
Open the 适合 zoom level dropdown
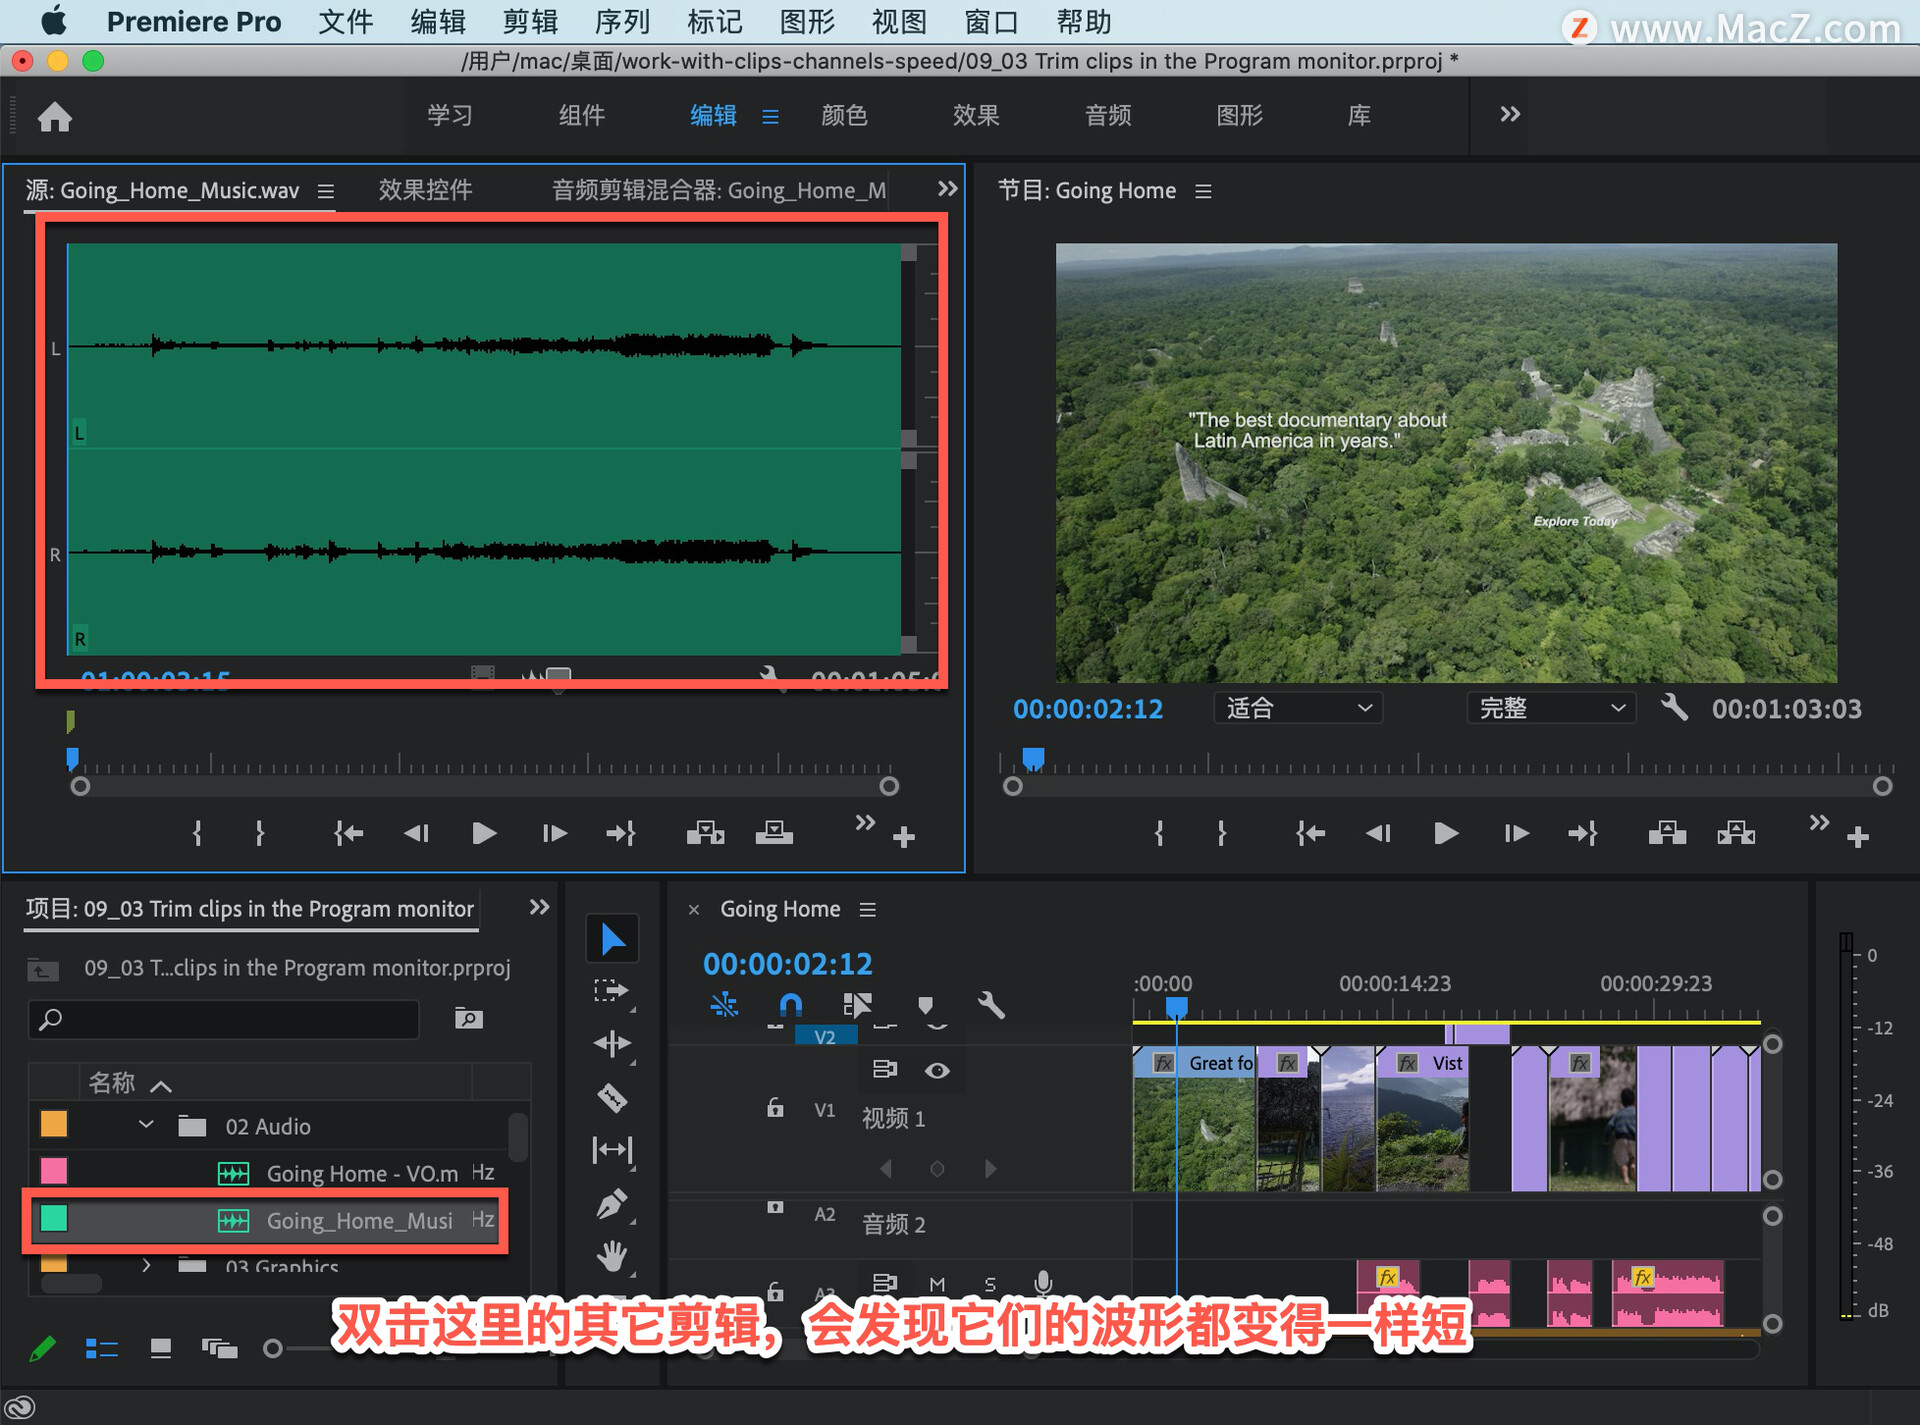tap(1297, 708)
